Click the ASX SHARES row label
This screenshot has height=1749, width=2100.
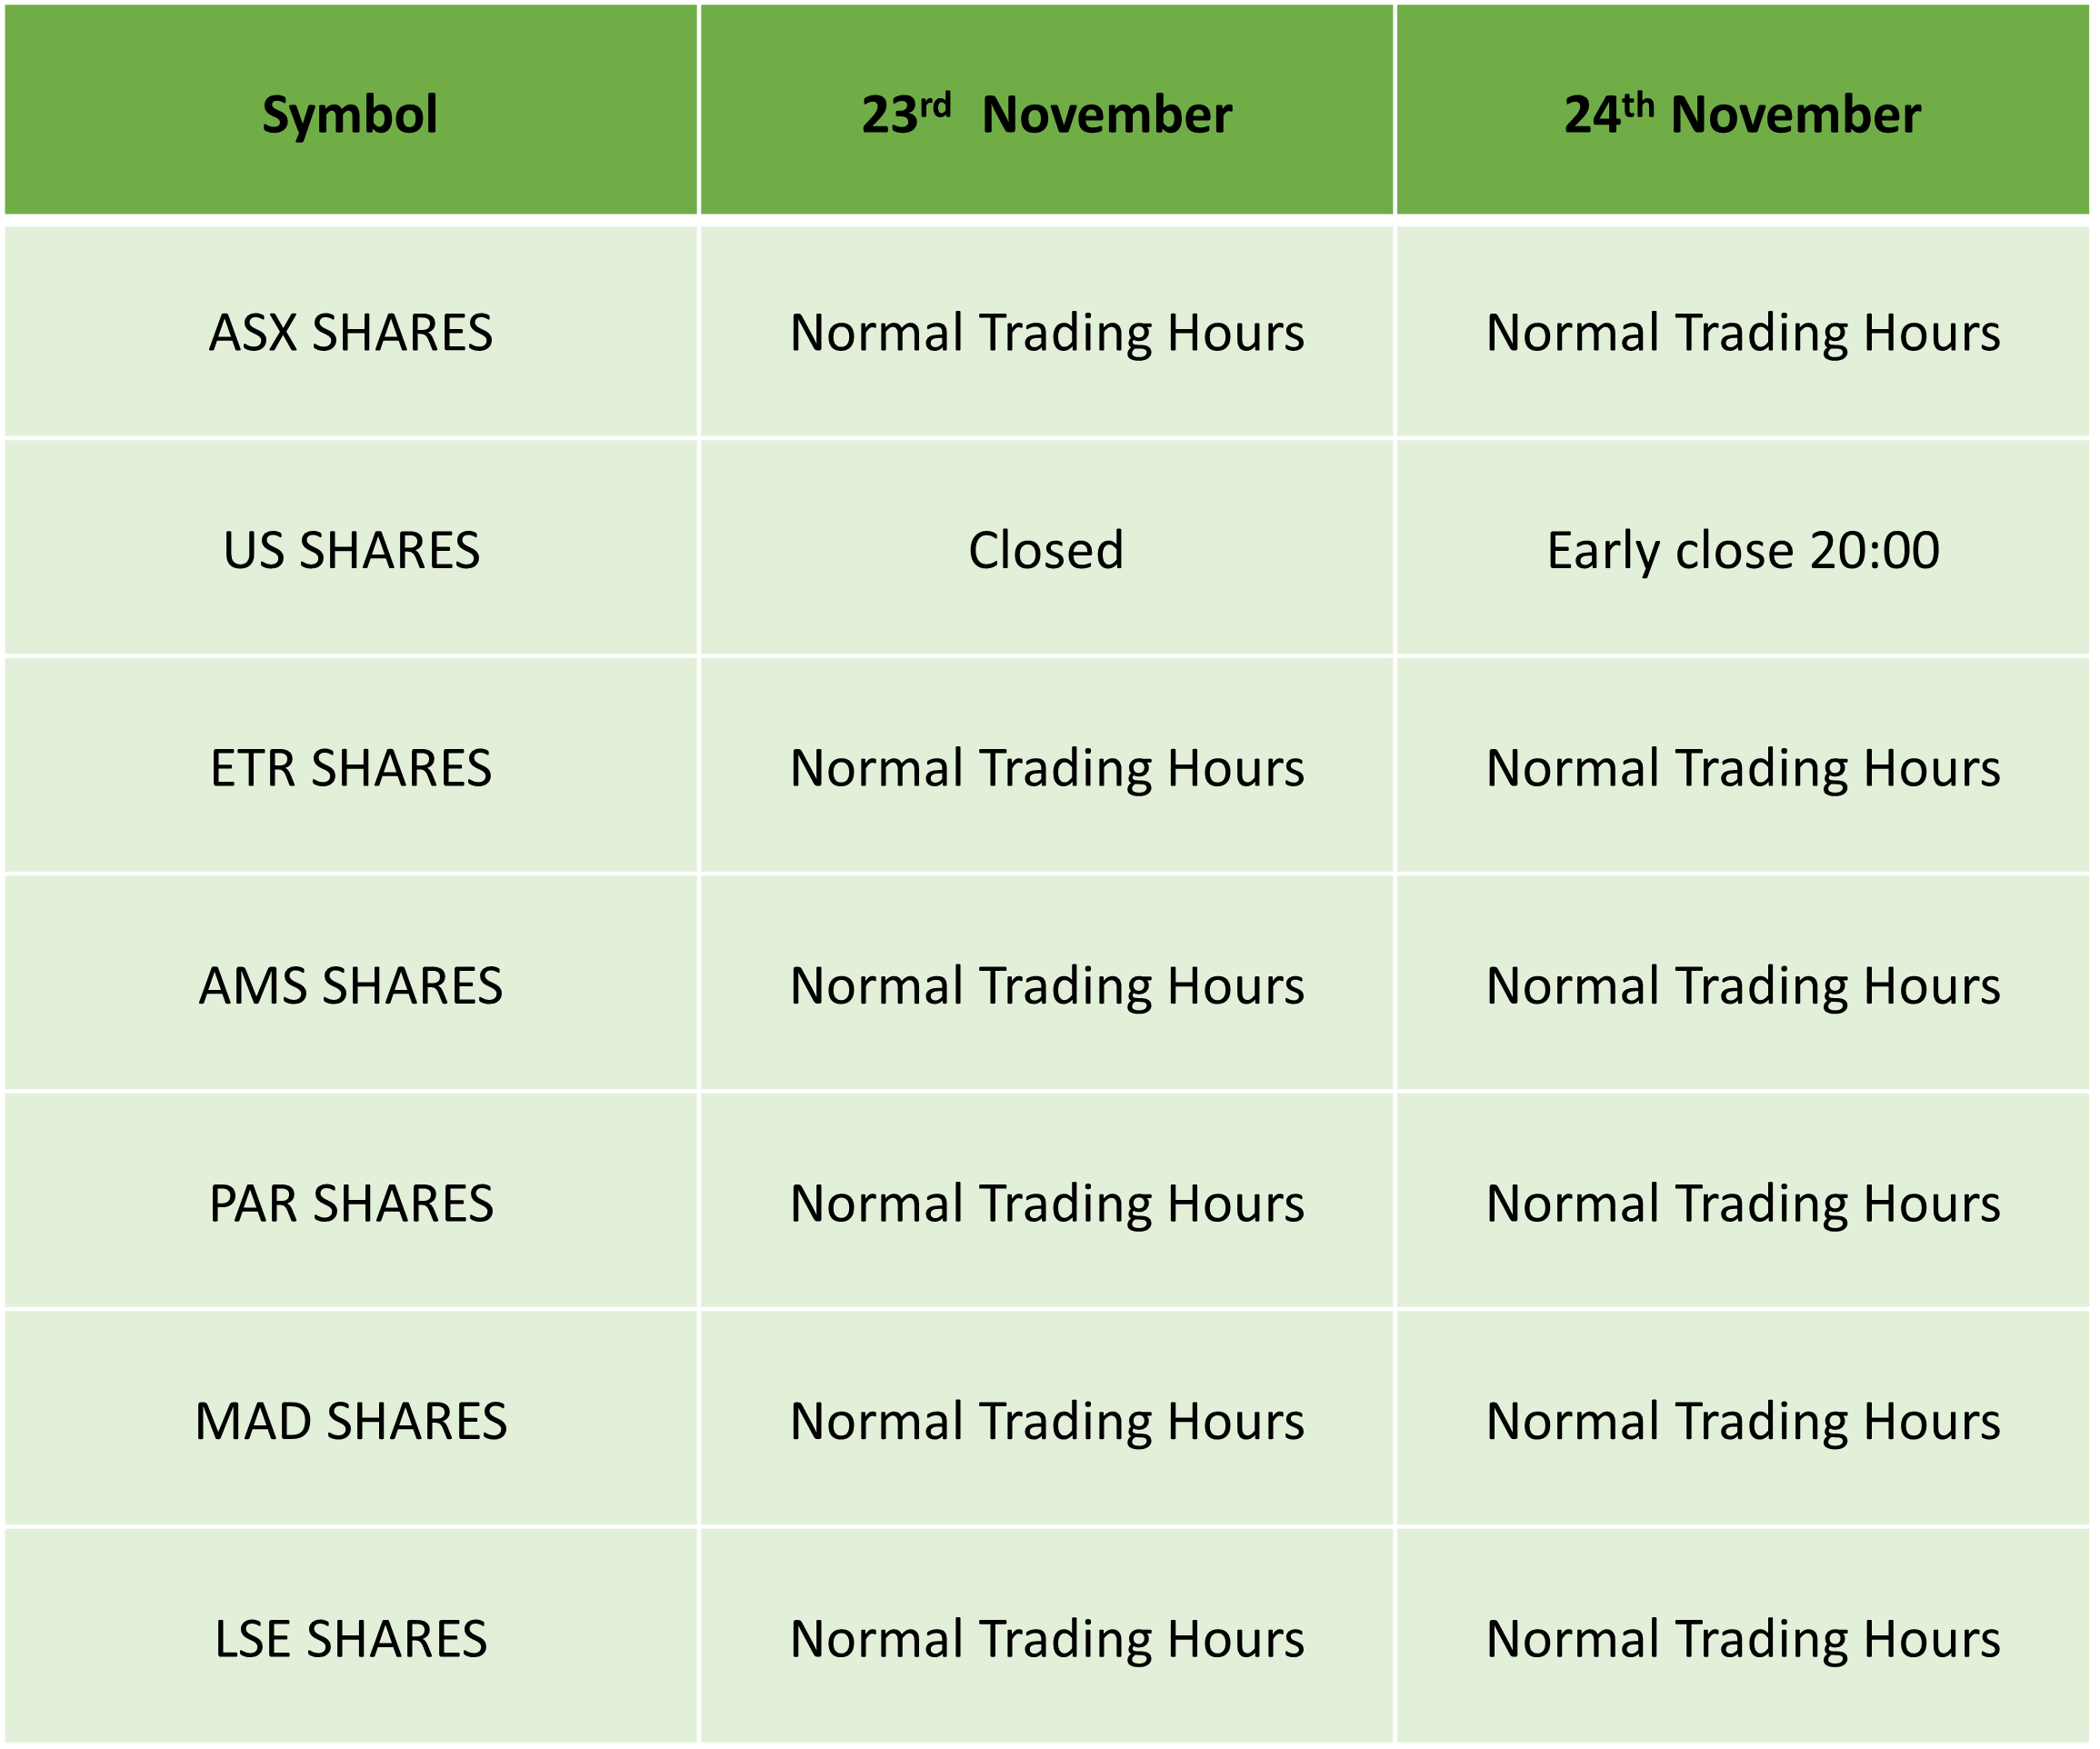coord(351,332)
